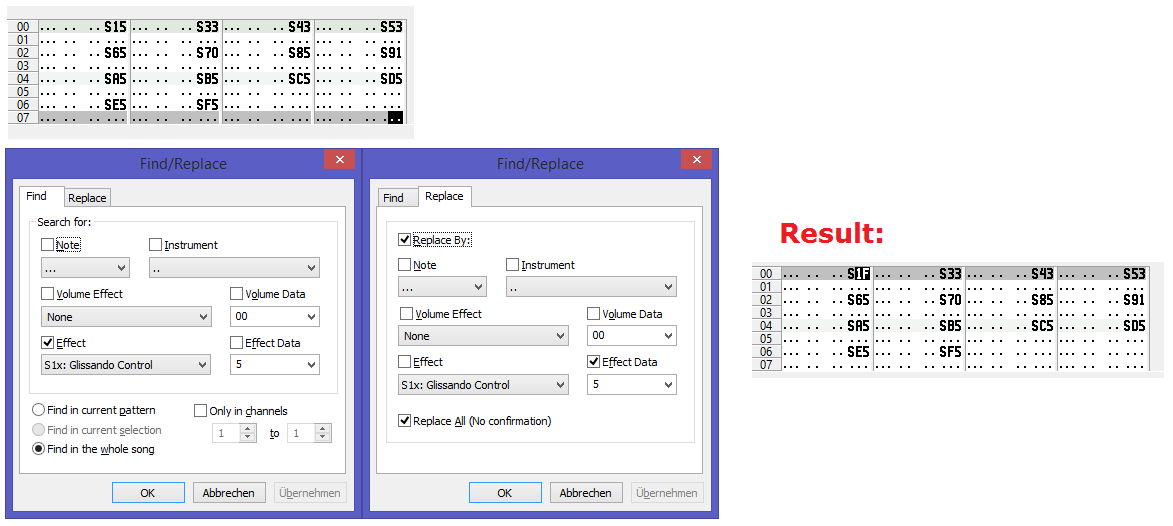Open Effect dropdown in the Search for group
Viewport: 1173px width, 526px height.
click(x=126, y=365)
